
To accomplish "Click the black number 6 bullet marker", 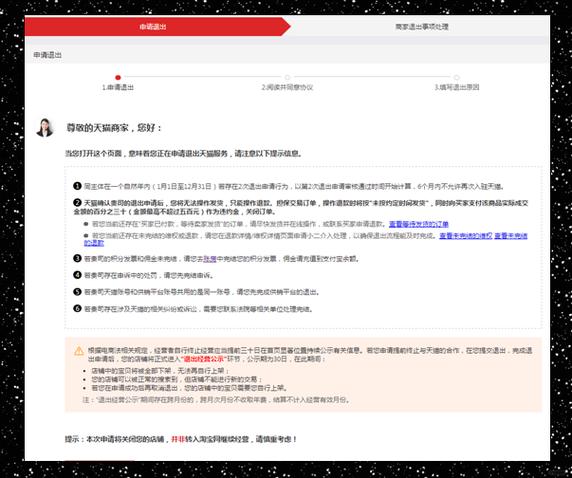I will point(77,308).
